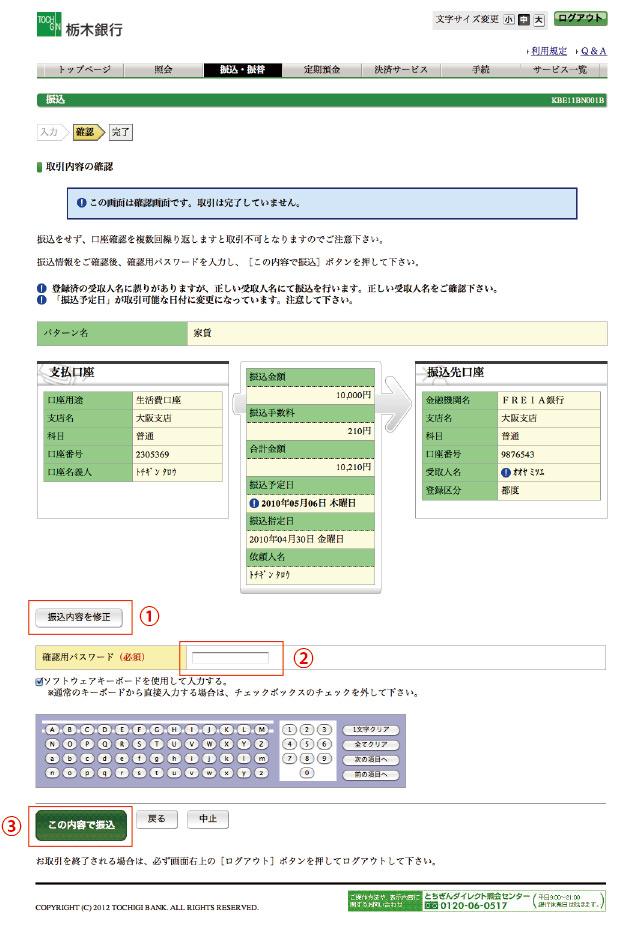Screen dimensions: 638x946
Task: Click the 中止 button
Action: click(x=208, y=819)
